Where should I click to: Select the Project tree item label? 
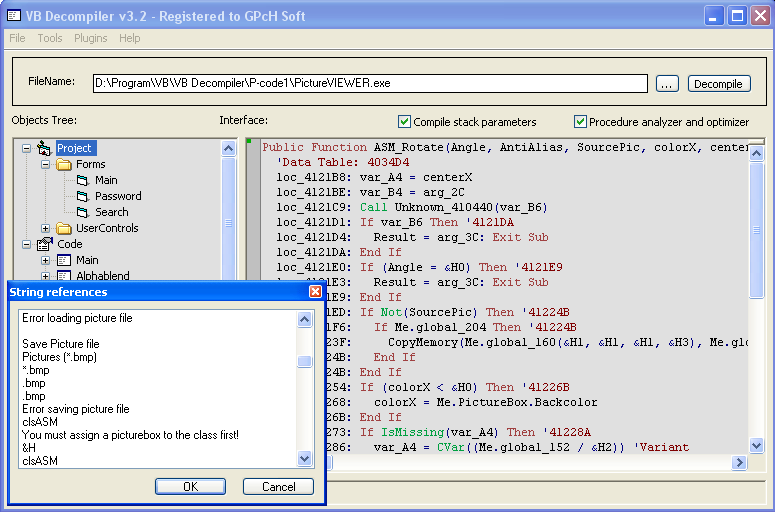point(74,148)
